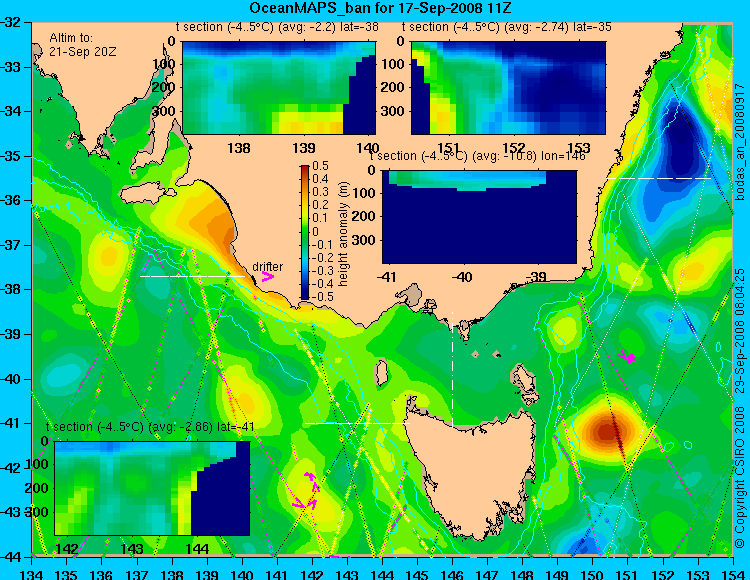
Task: Click the title 'OceanMAPS_ban for 17-Sep-2008 11Z'
Action: (x=382, y=8)
